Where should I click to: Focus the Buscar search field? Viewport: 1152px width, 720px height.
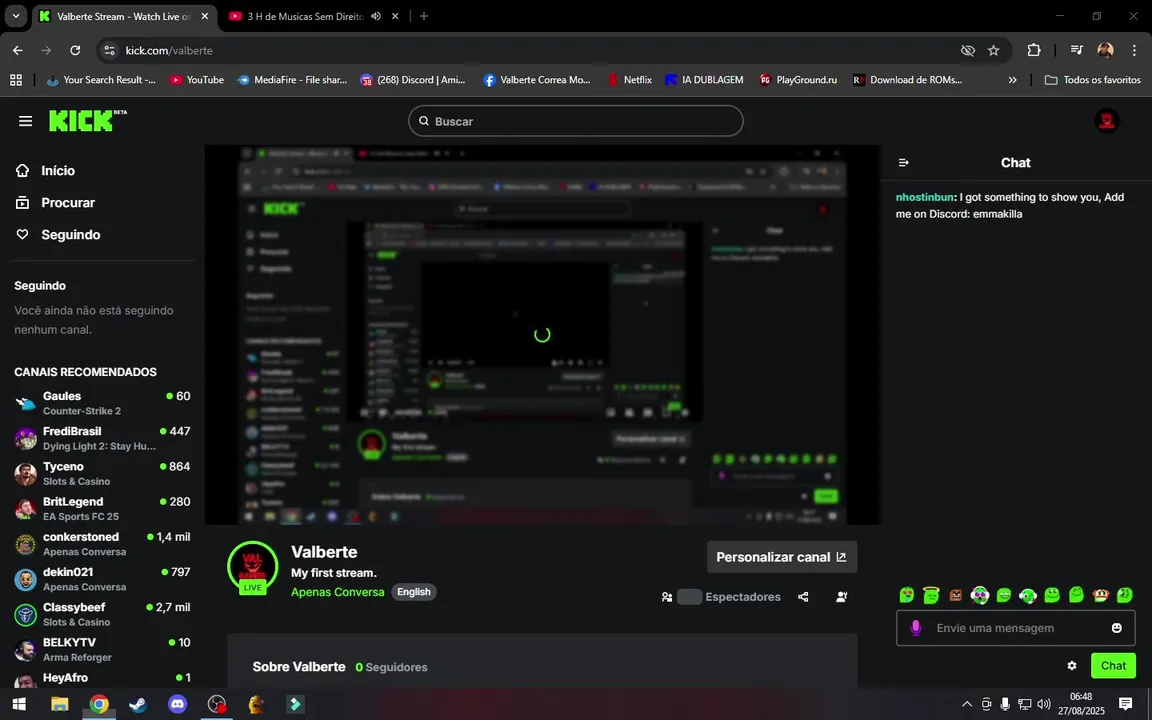point(575,120)
